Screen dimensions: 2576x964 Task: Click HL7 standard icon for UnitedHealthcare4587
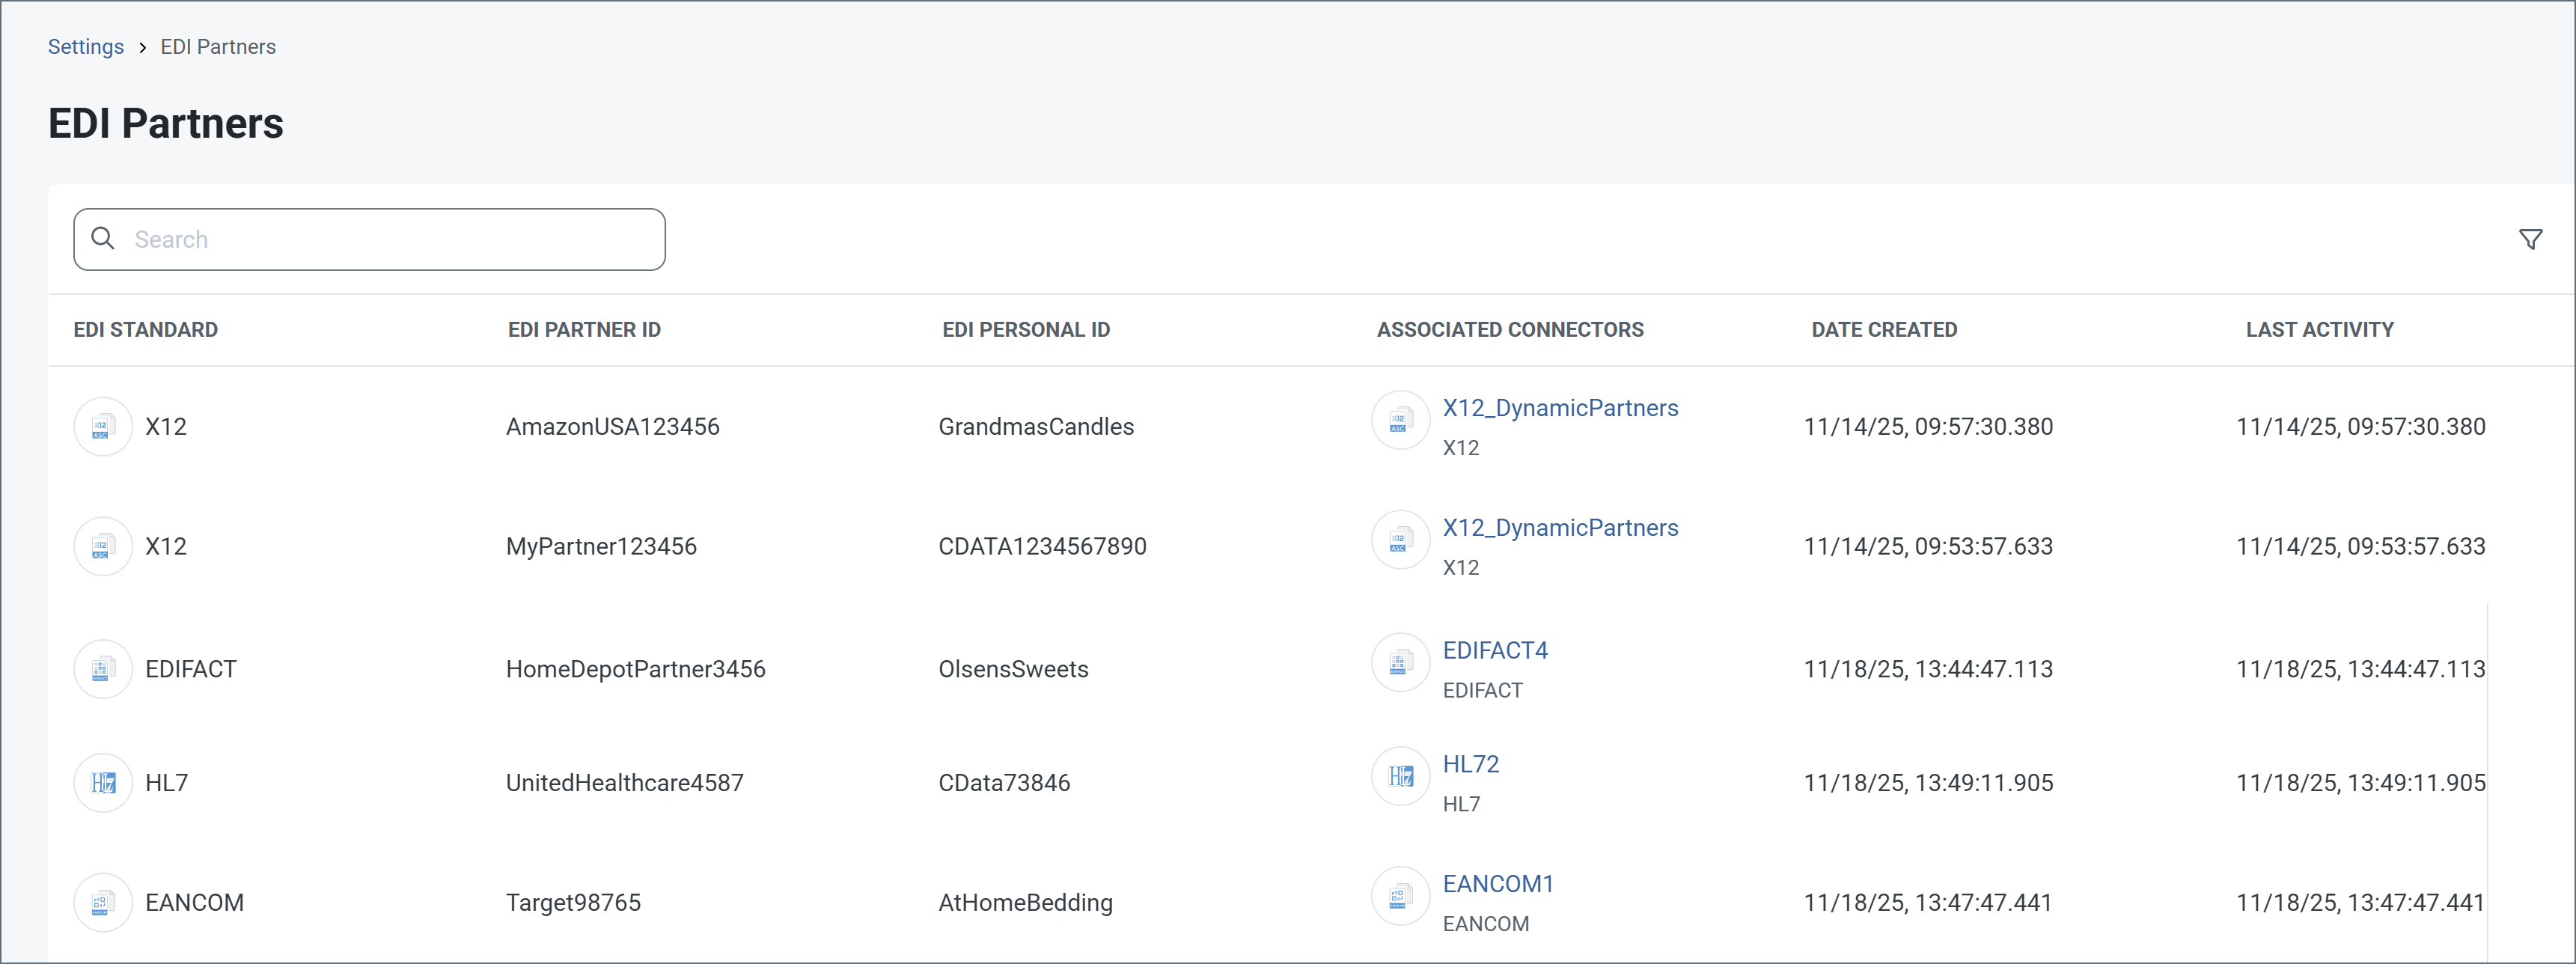pyautogui.click(x=102, y=783)
